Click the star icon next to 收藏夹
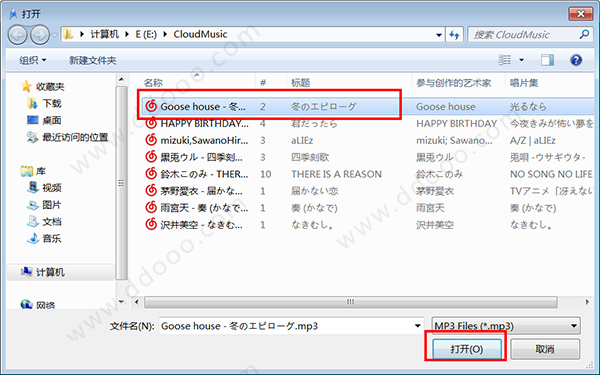Screen dimensions: 600x375 [x=26, y=86]
